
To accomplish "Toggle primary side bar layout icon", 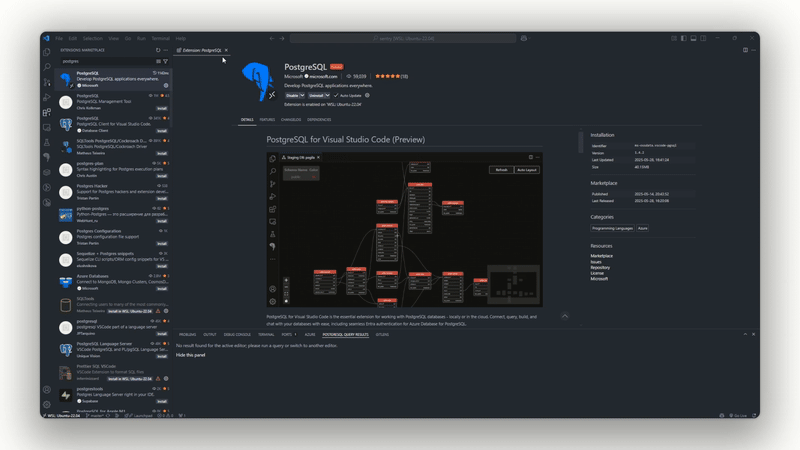I will (684, 38).
